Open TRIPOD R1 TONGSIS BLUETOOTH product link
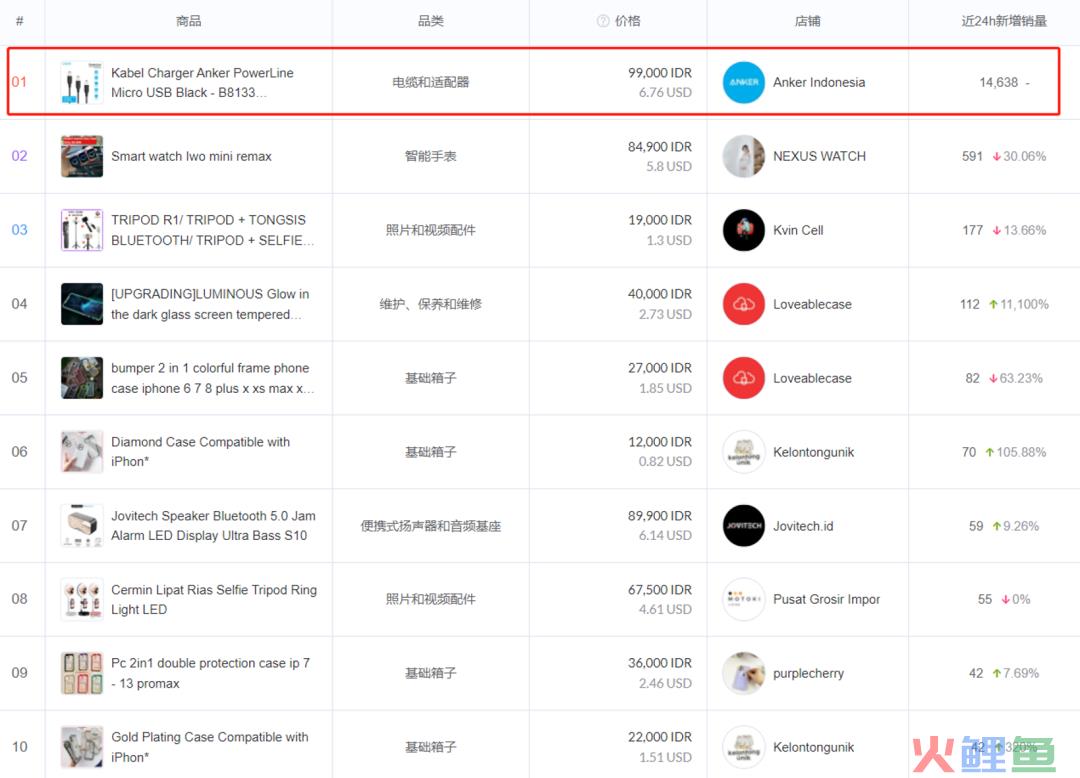Screen dimensions: 1080x778 [212, 230]
